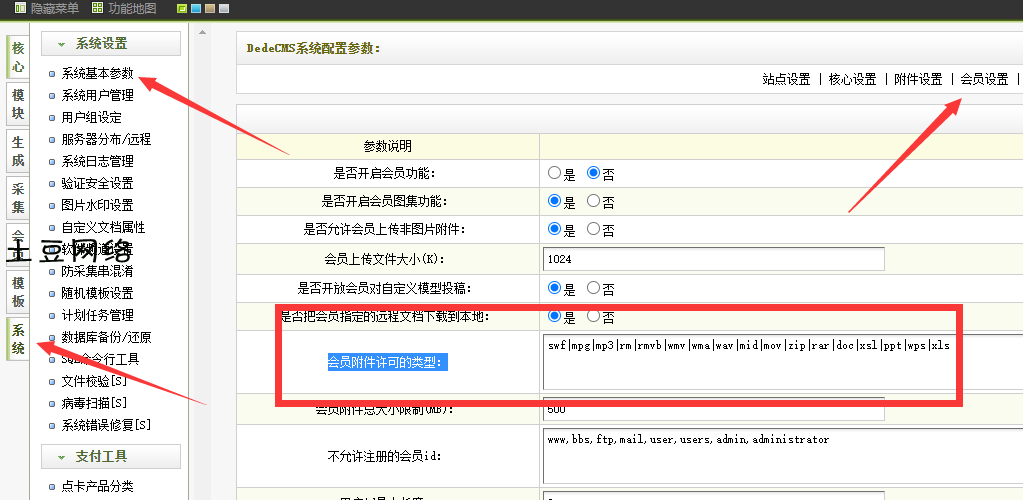Select the tan skin color square
The width and height of the screenshot is (1023, 500).
[210, 9]
